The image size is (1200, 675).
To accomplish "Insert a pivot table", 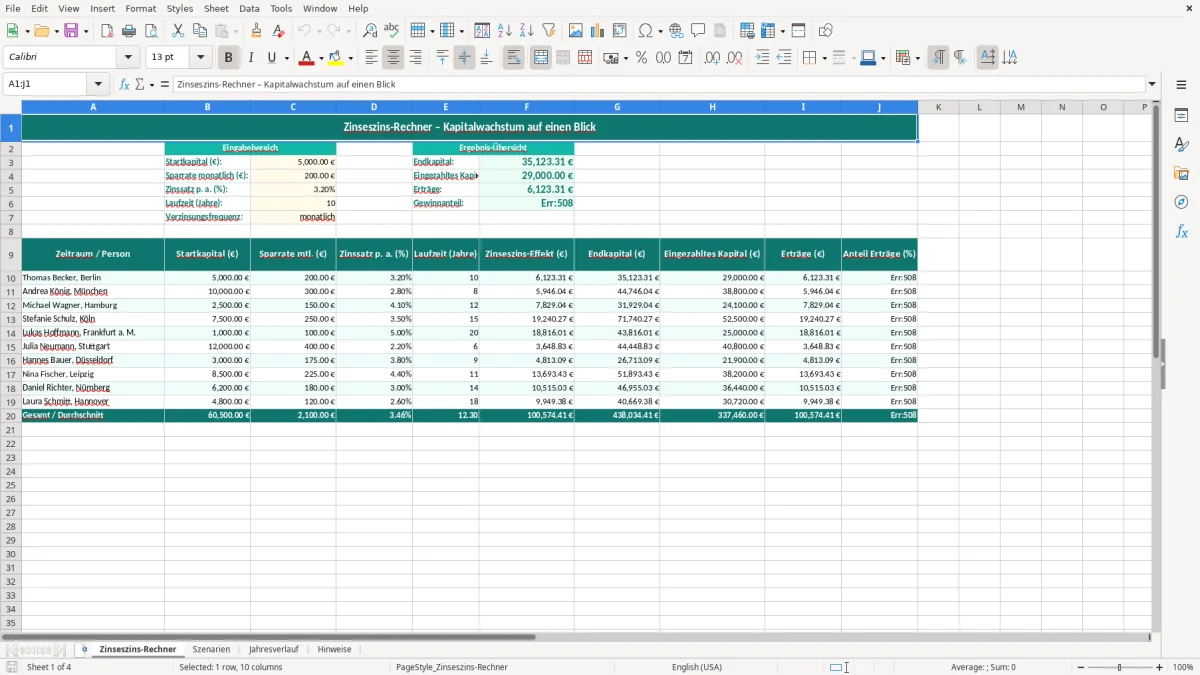I will pyautogui.click(x=620, y=31).
